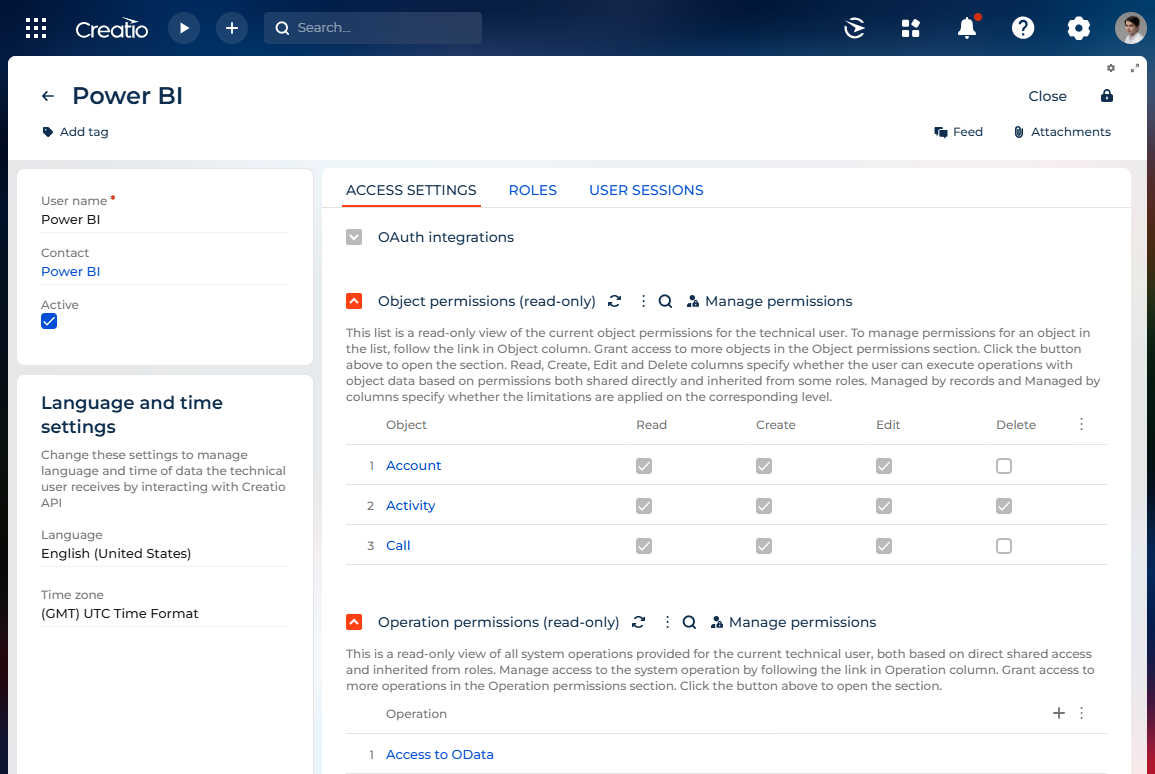Open the Attachments panel
The width and height of the screenshot is (1155, 774).
(x=1062, y=132)
